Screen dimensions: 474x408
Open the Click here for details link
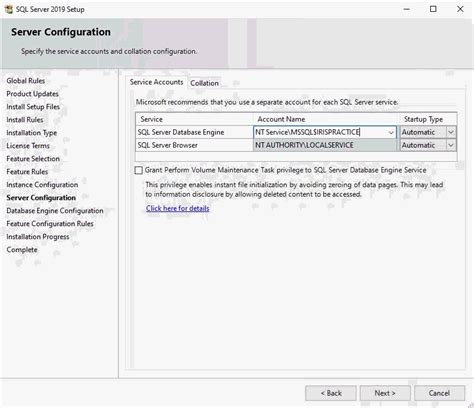click(x=178, y=208)
